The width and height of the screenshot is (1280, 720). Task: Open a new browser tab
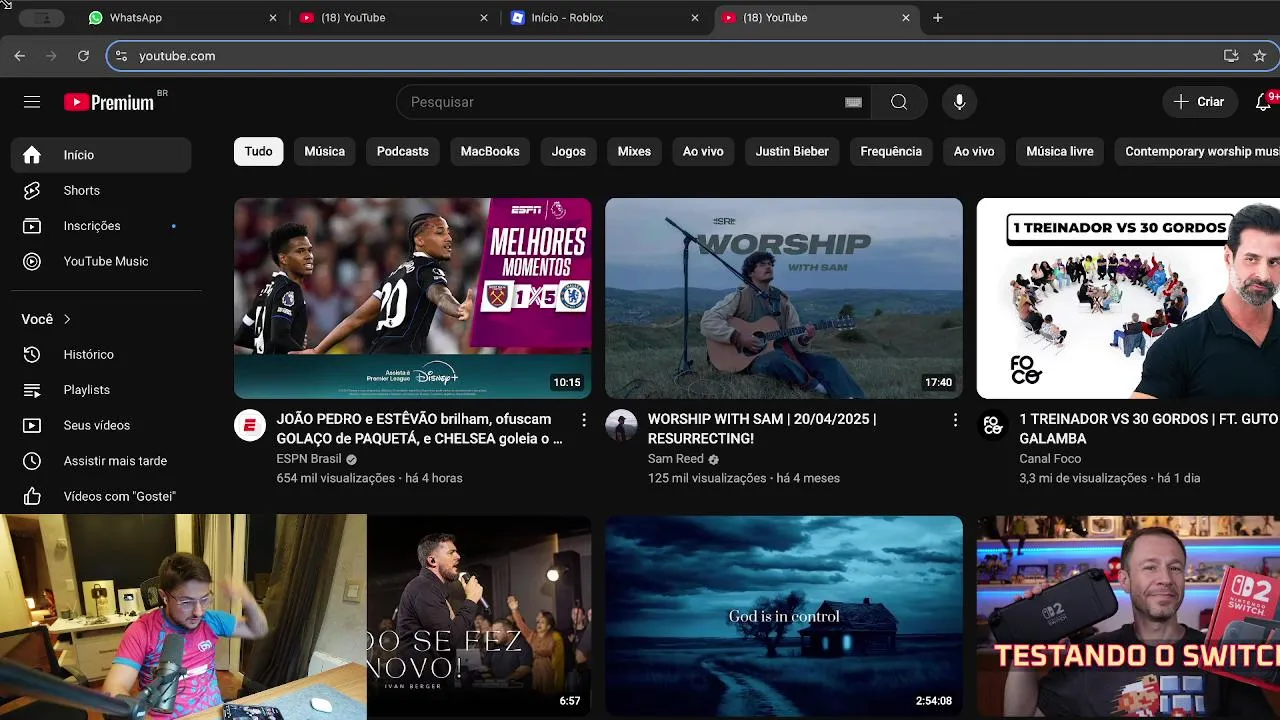[x=937, y=18]
